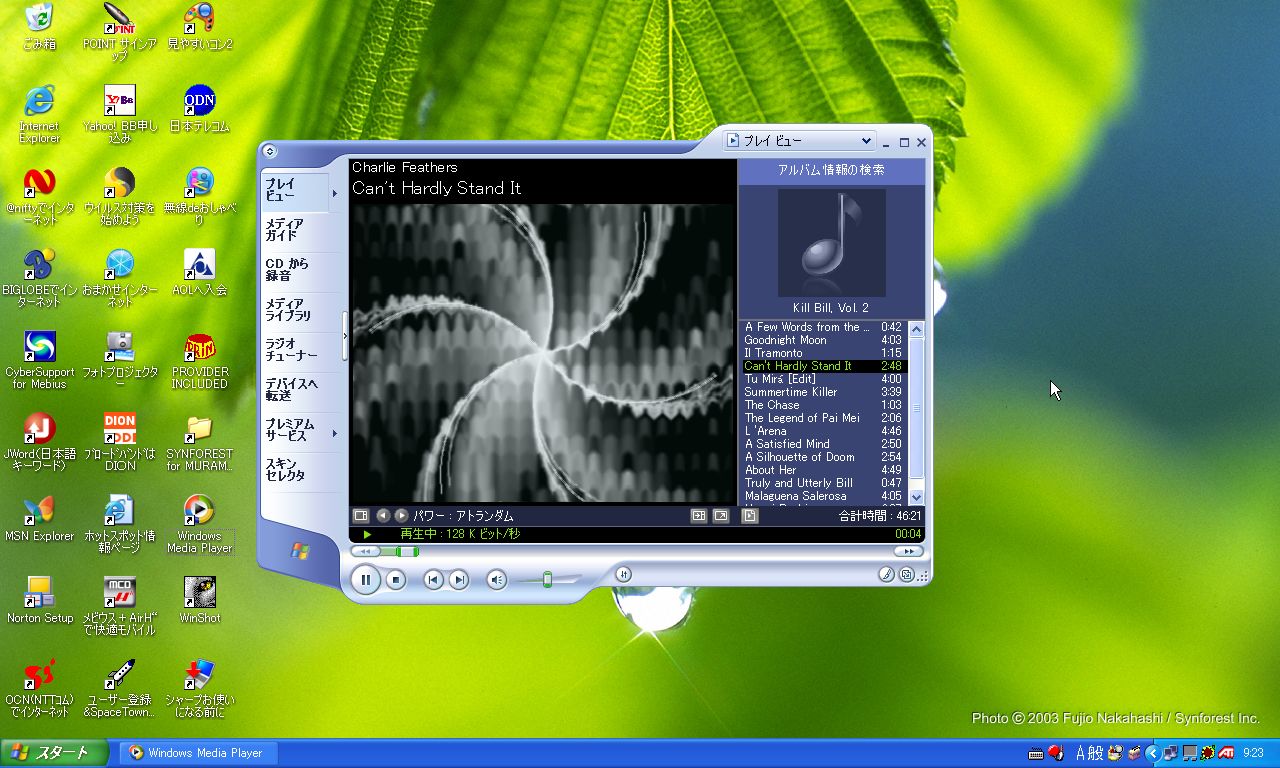
Task: Click the fast forward button
Action: (x=908, y=551)
